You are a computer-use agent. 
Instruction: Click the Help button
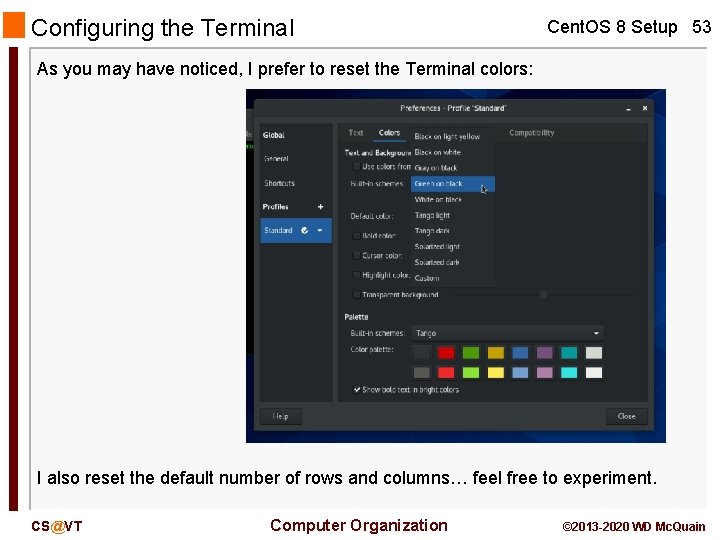(x=281, y=416)
